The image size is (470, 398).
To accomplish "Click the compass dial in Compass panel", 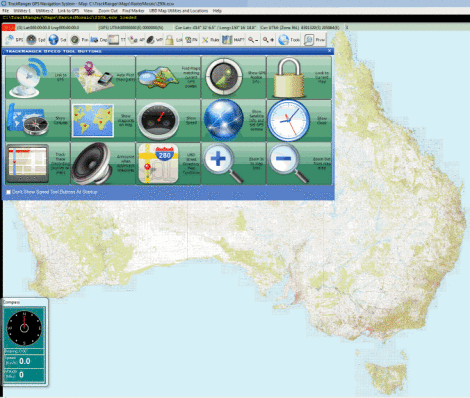I will [x=24, y=328].
